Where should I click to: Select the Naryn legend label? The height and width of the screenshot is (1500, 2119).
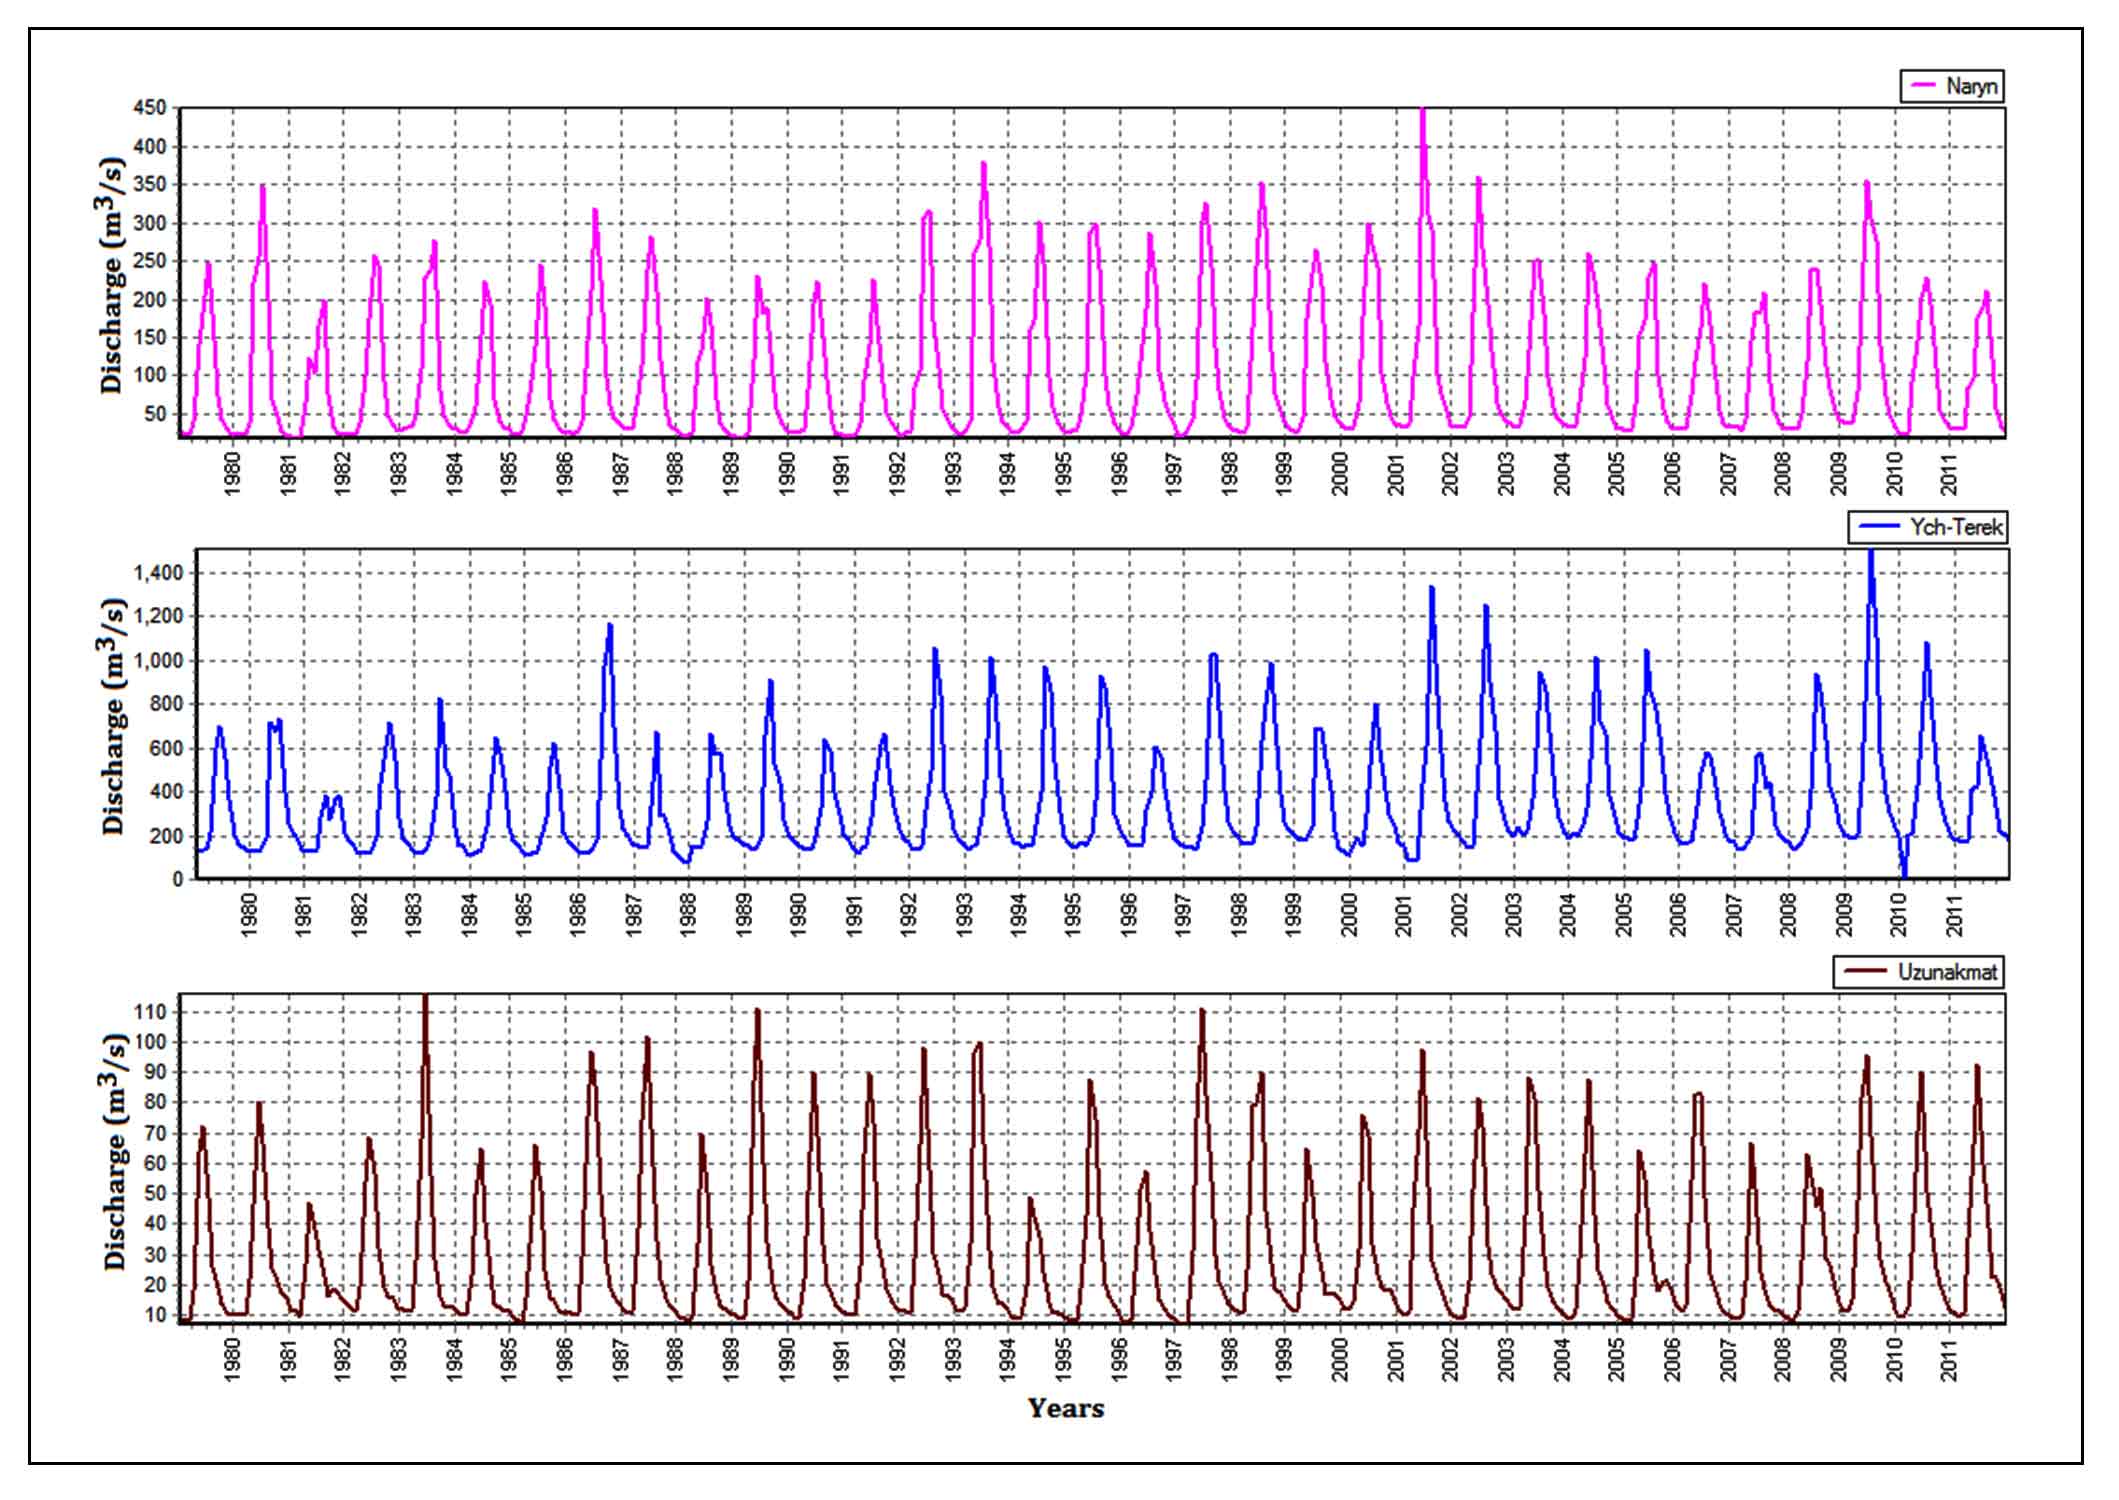(1971, 86)
